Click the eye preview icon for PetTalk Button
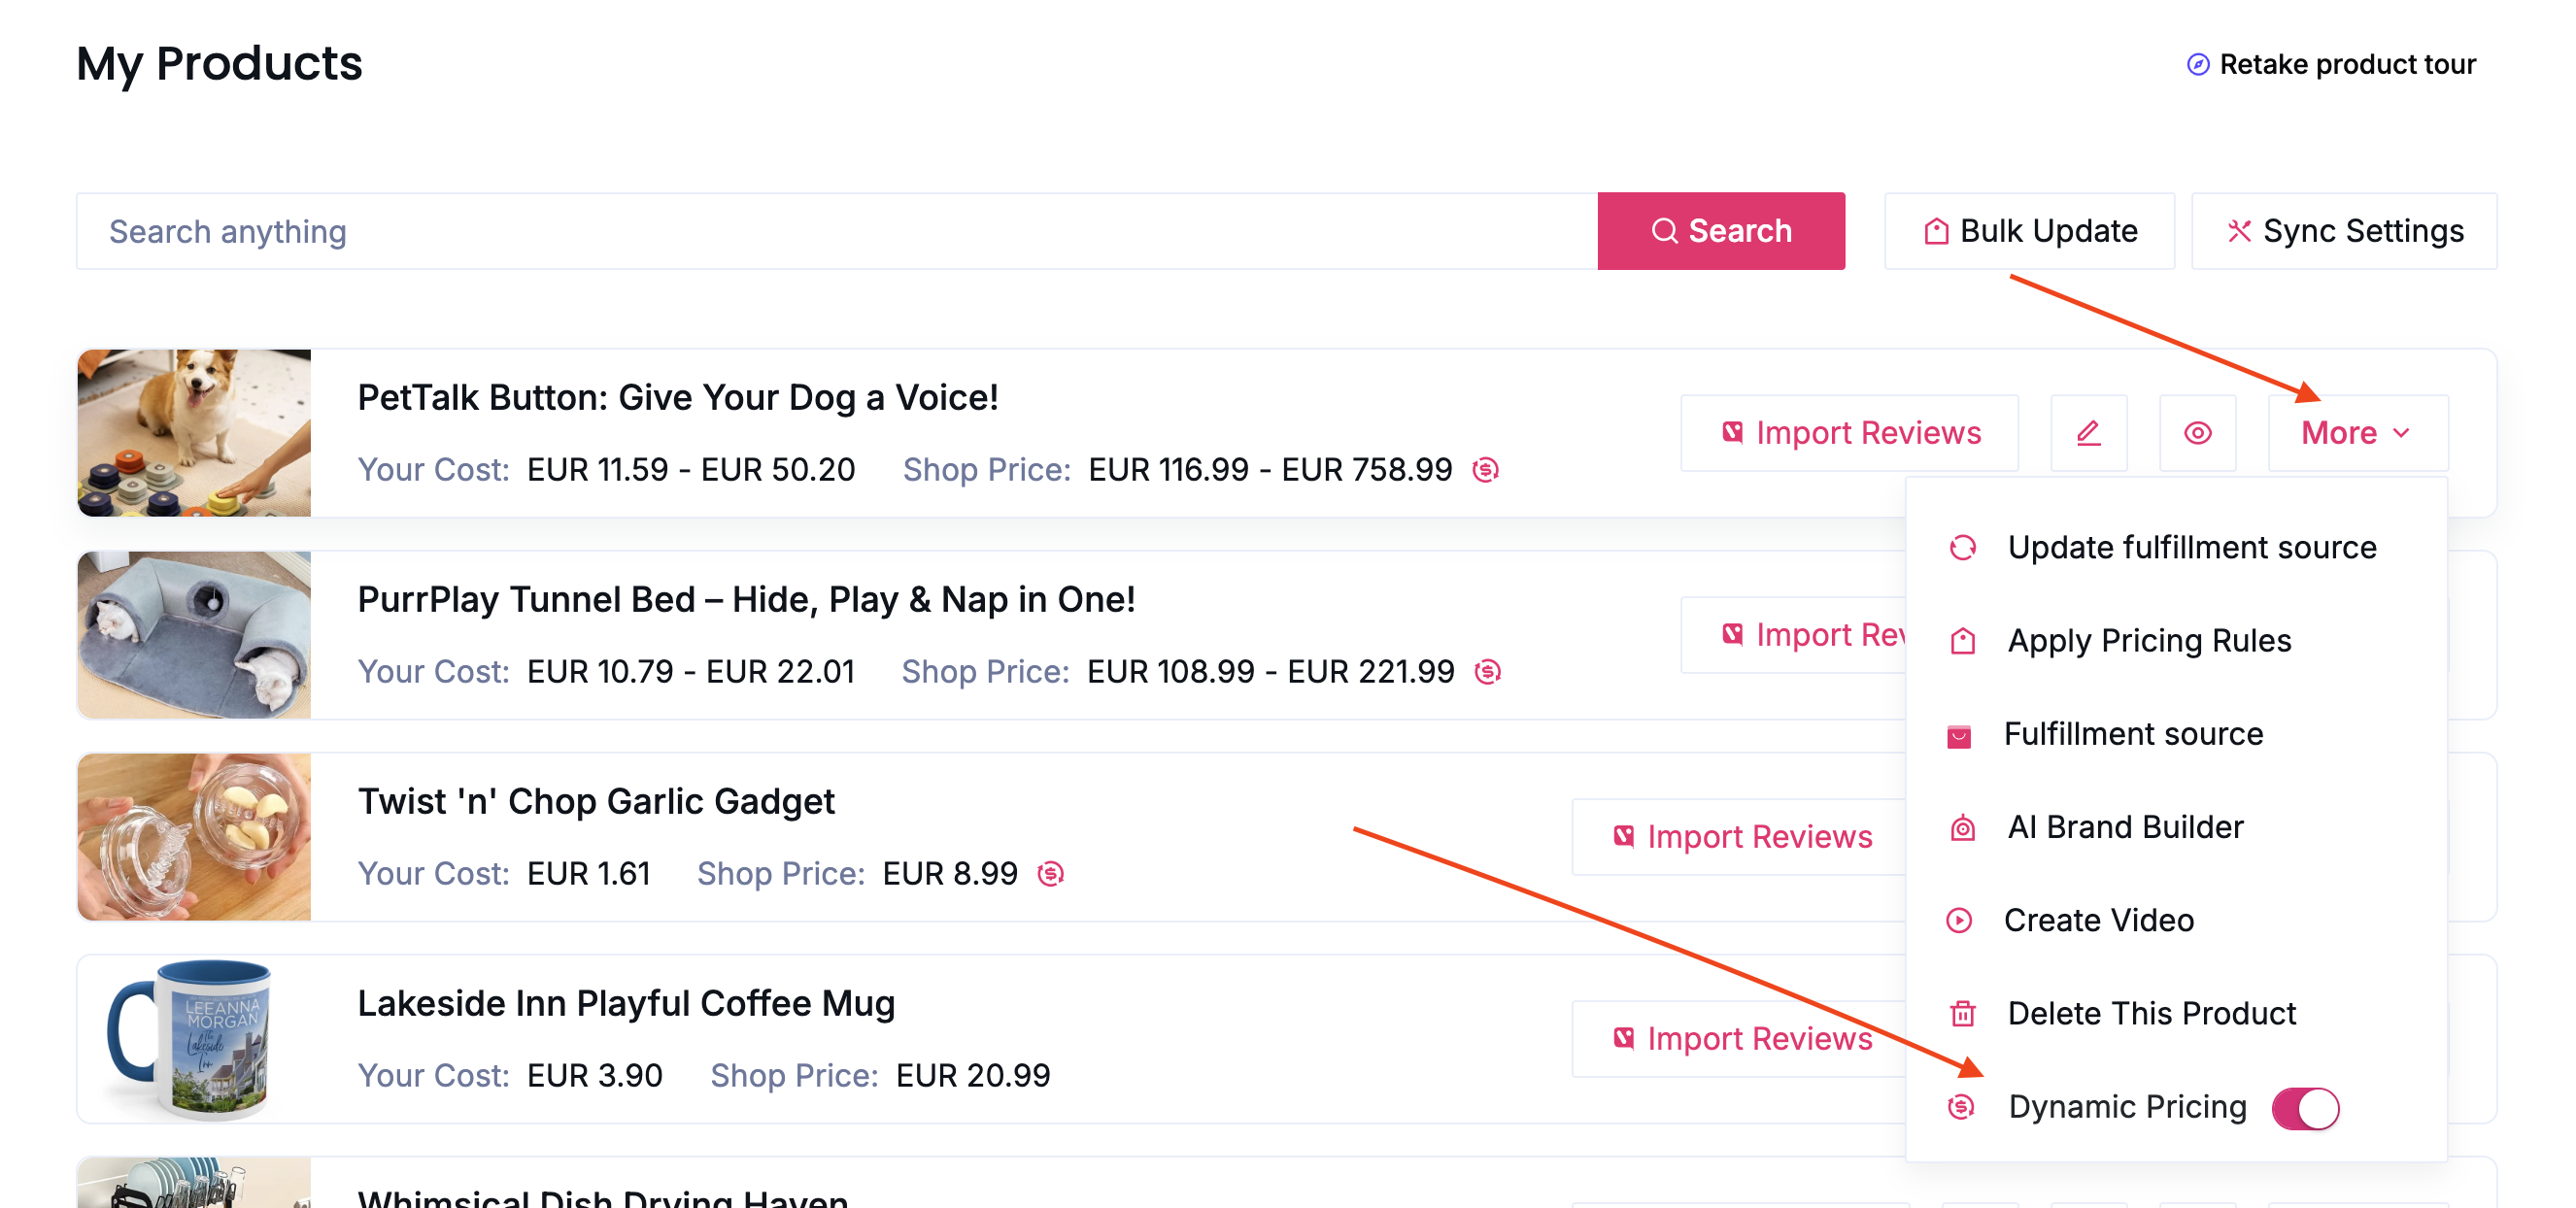2576x1208 pixels. (x=2197, y=433)
